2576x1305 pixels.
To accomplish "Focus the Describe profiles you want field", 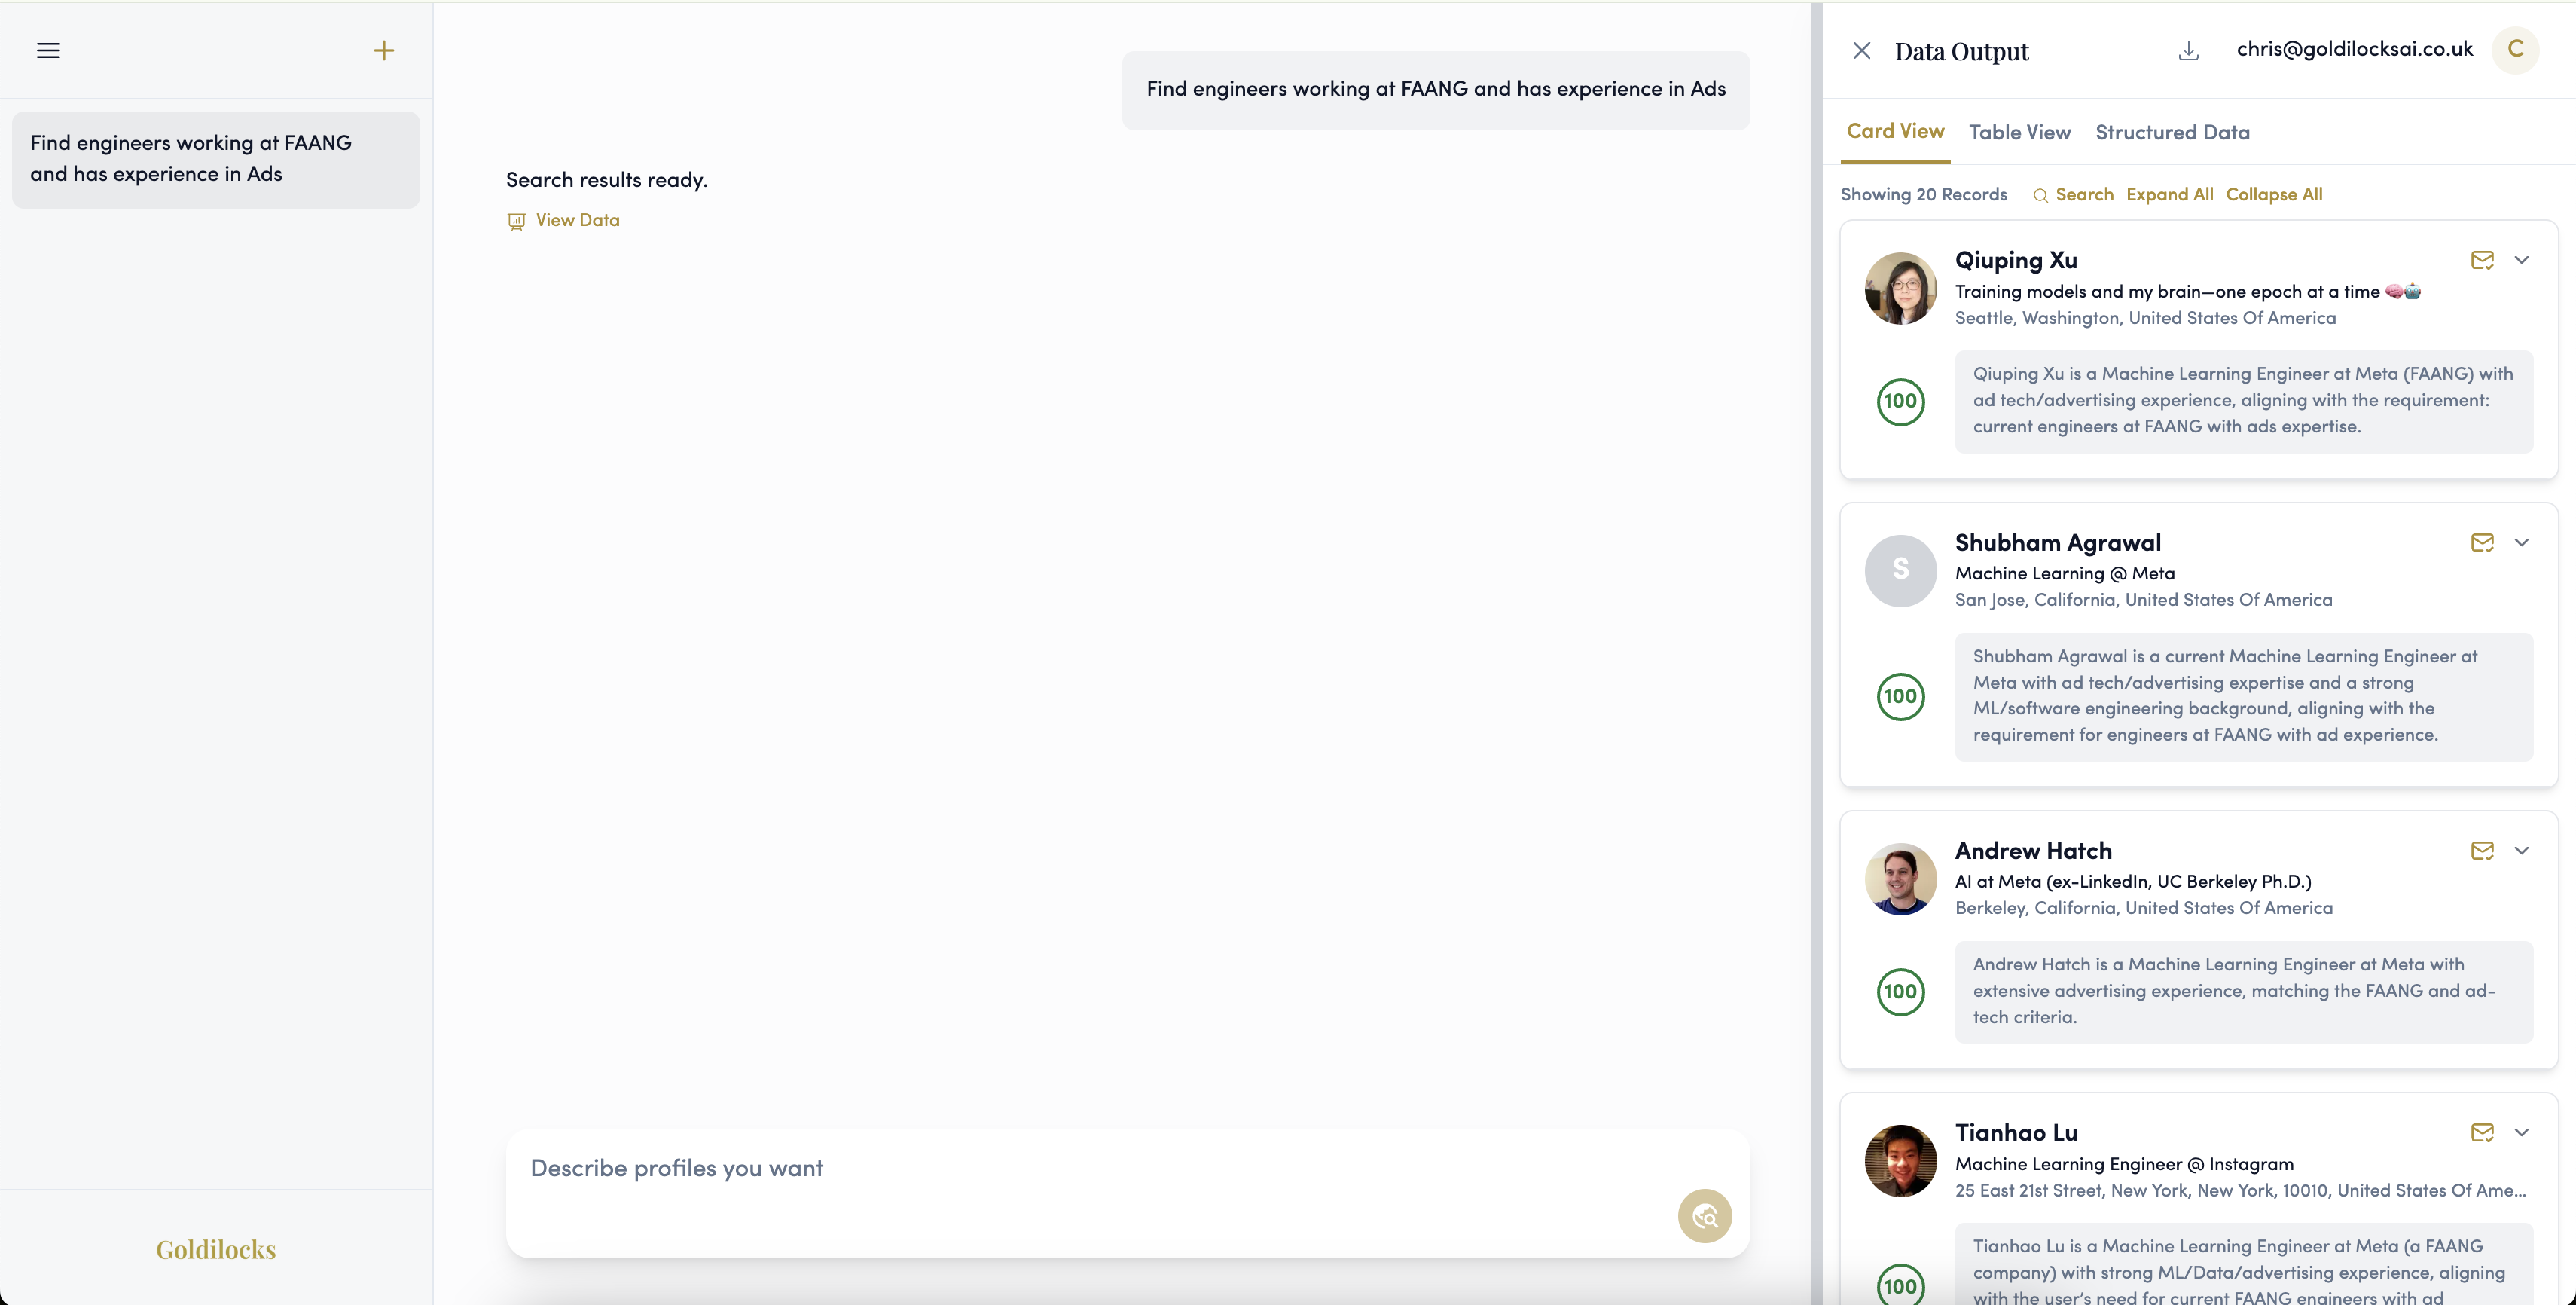I will tap(1128, 1193).
